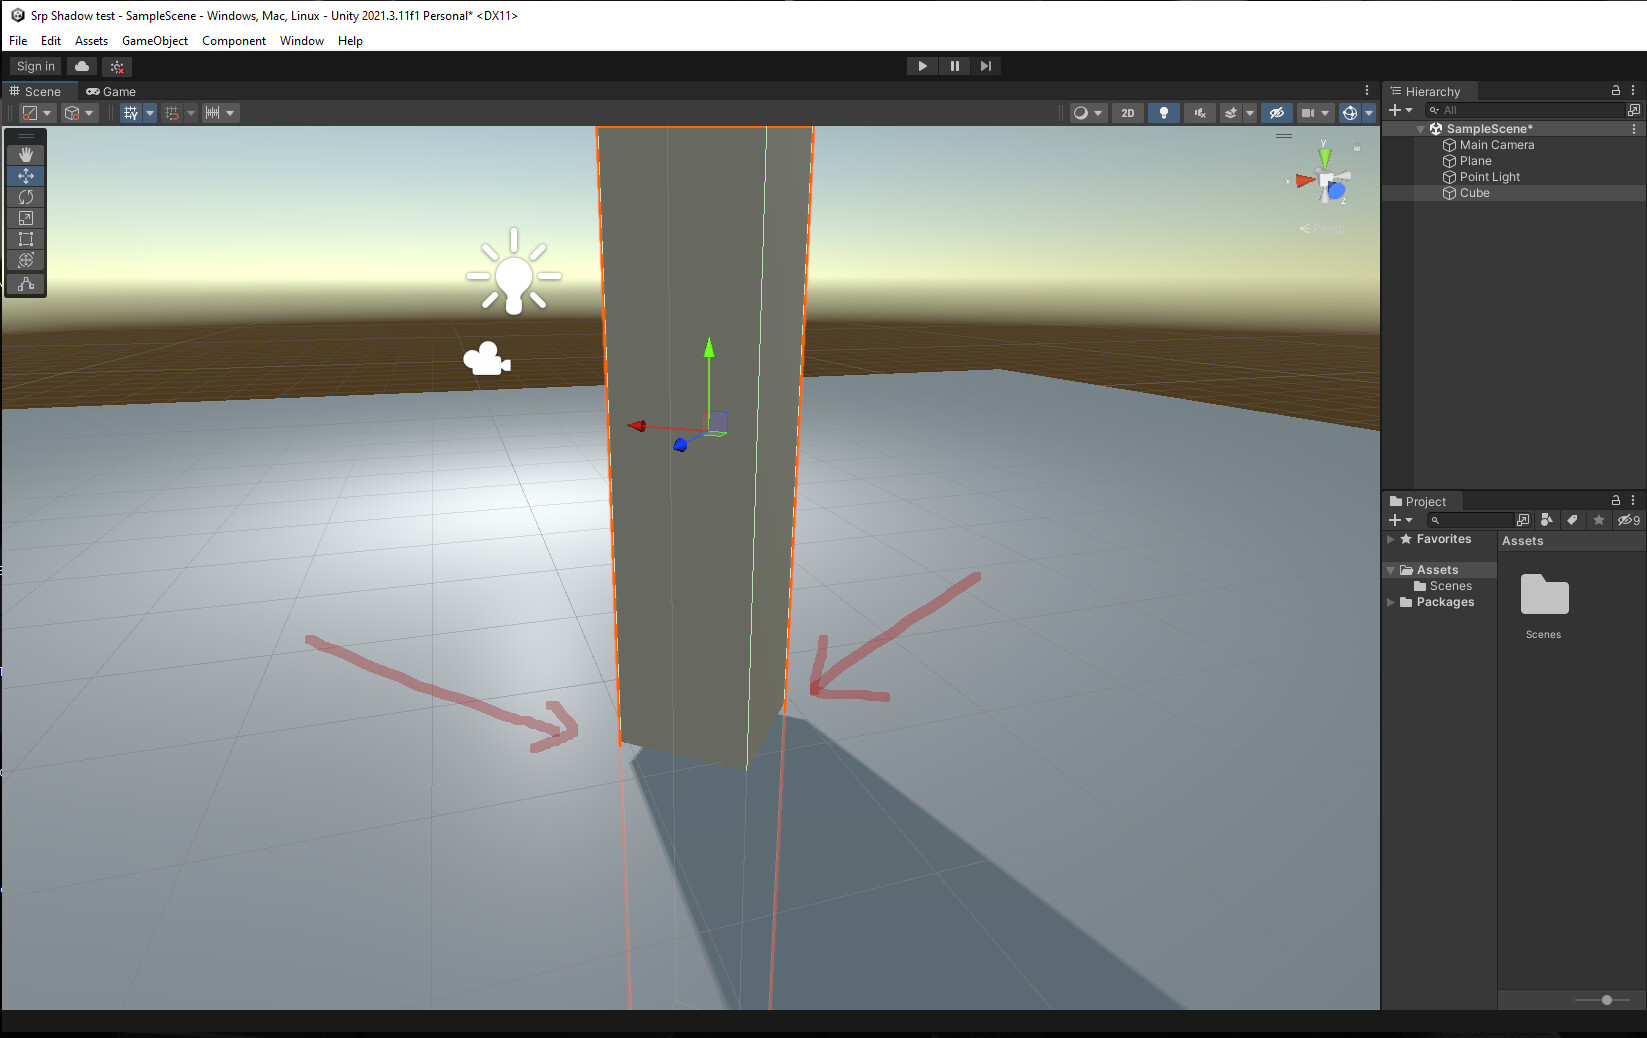
Task: Lock the Project panel
Action: 1616,500
